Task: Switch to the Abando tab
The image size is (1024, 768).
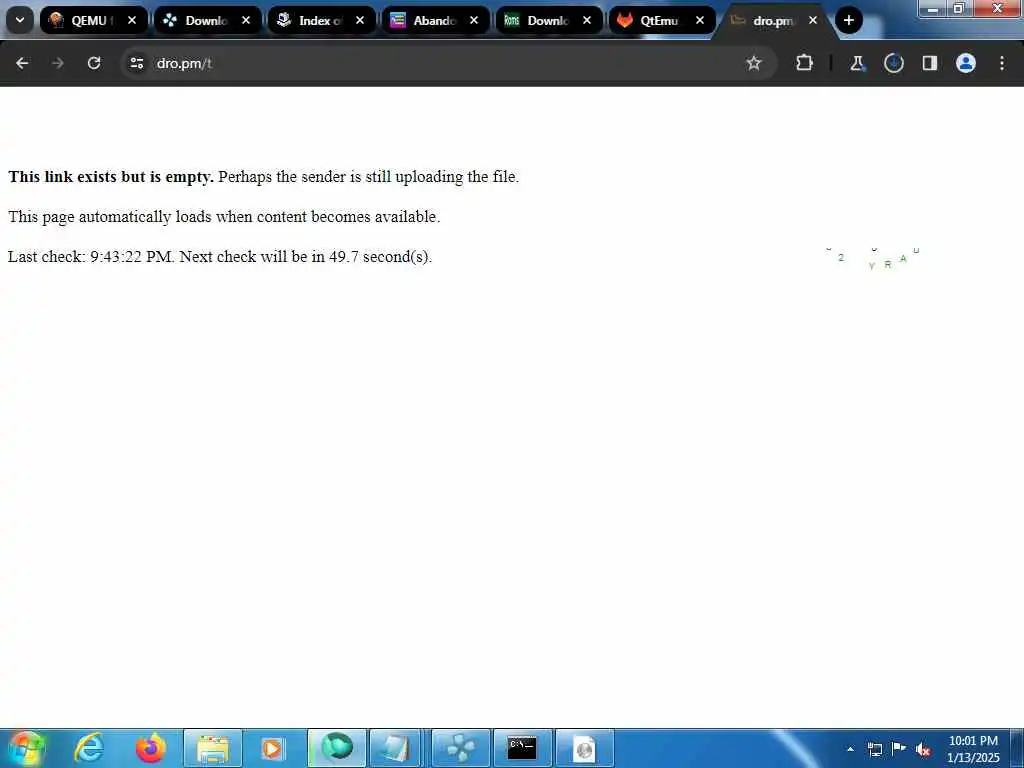Action: click(436, 20)
